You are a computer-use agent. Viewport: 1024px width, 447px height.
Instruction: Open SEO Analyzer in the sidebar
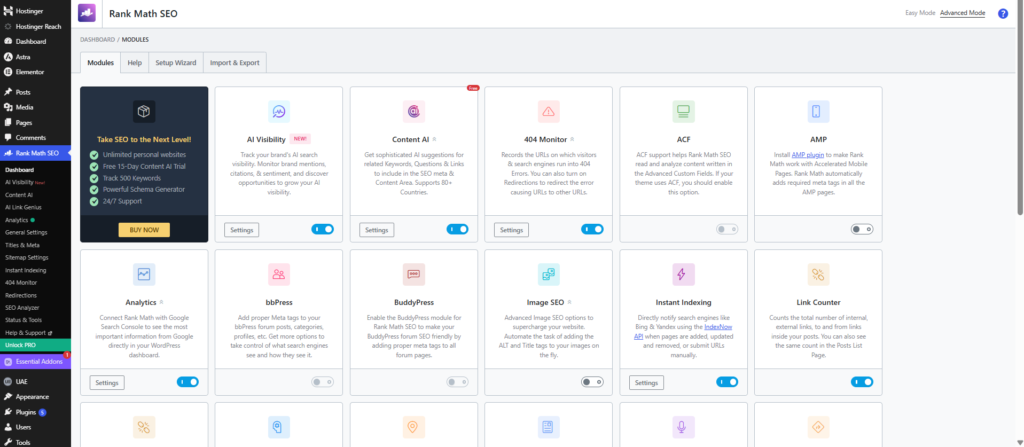click(22, 307)
